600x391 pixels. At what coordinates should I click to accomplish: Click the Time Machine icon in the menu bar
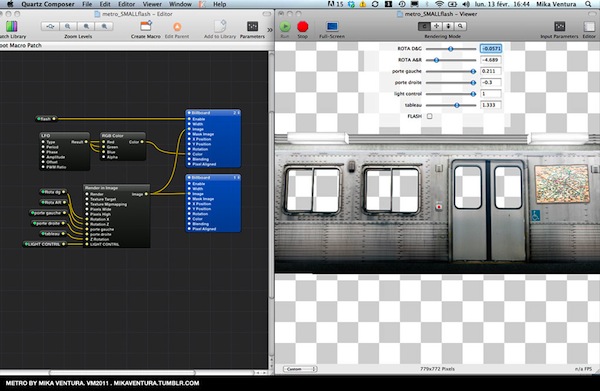tap(402, 4)
